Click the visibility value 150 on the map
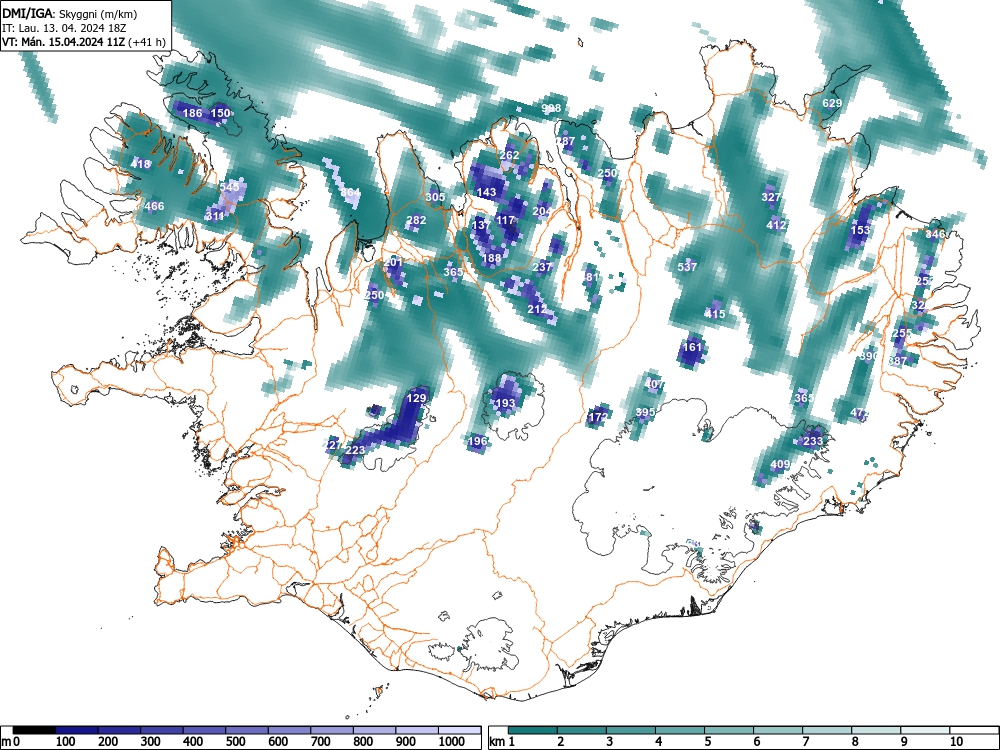 pos(220,113)
